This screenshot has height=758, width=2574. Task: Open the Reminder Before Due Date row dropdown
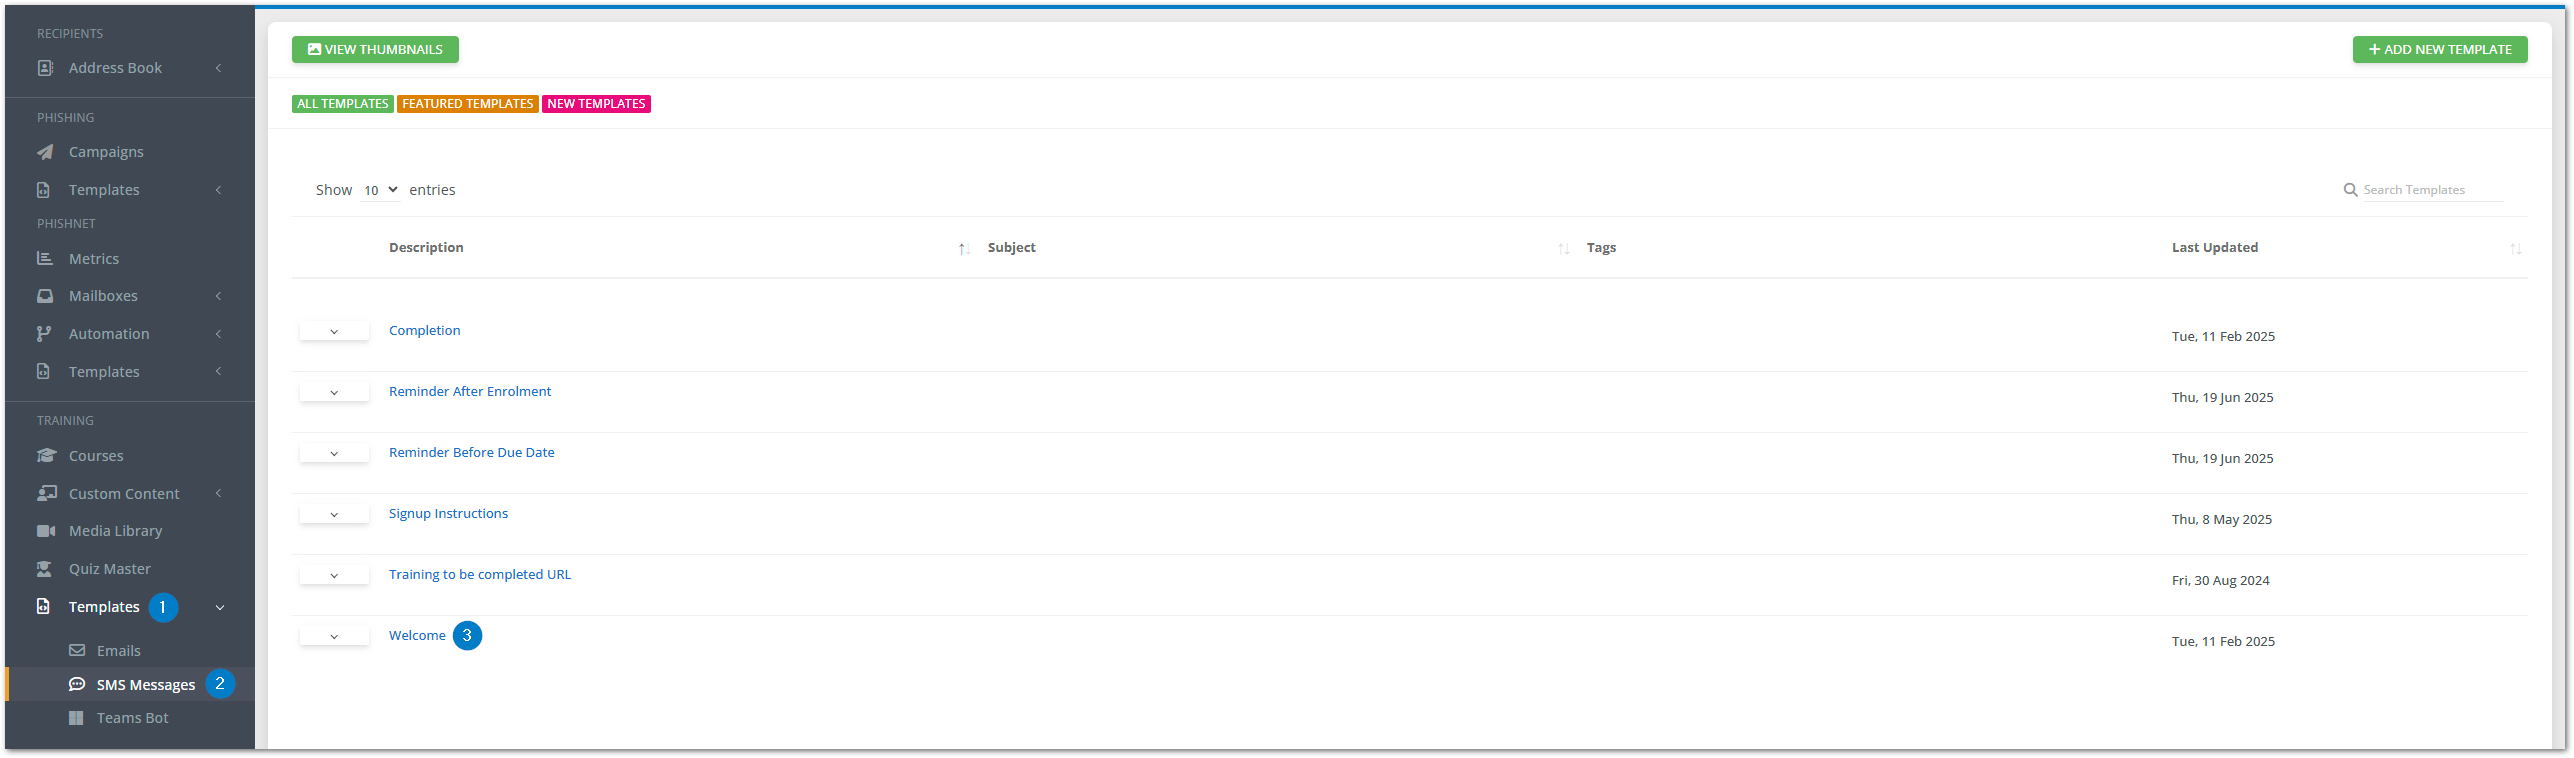pos(334,454)
